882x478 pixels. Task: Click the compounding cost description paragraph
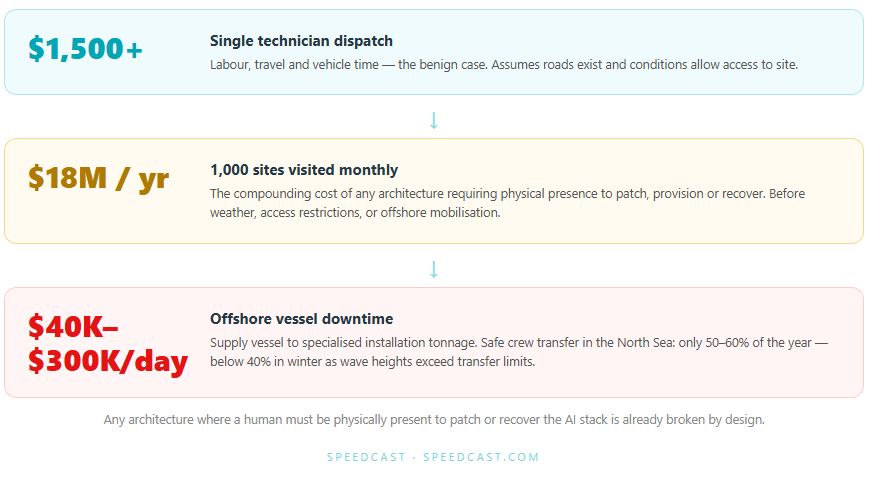click(507, 203)
